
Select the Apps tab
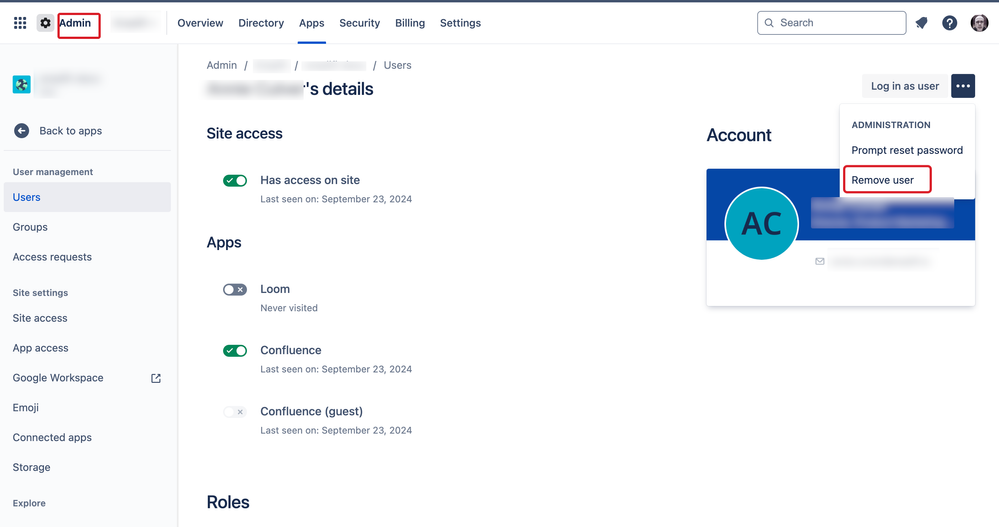pos(312,23)
